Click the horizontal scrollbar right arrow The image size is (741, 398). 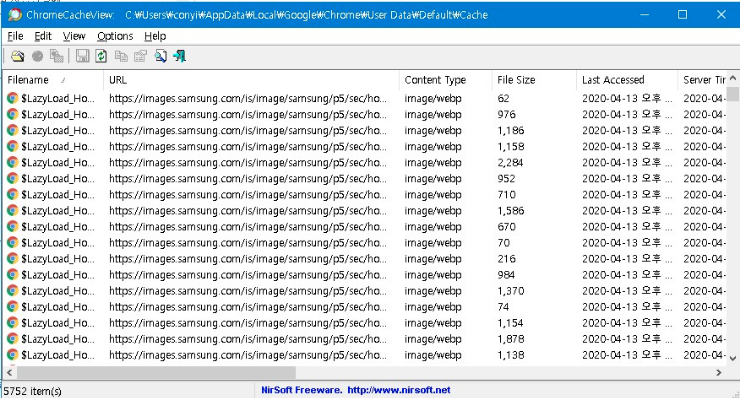point(719,372)
